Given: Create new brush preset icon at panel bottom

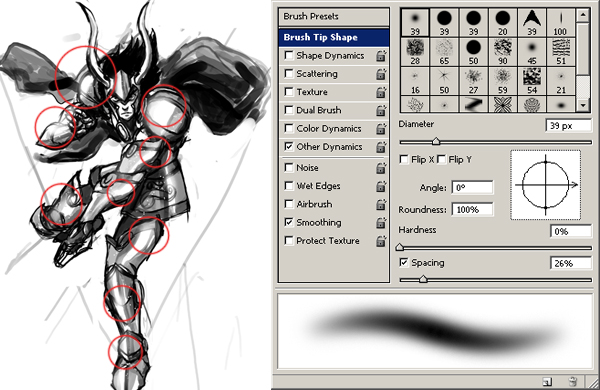Looking at the screenshot, I should point(547,382).
